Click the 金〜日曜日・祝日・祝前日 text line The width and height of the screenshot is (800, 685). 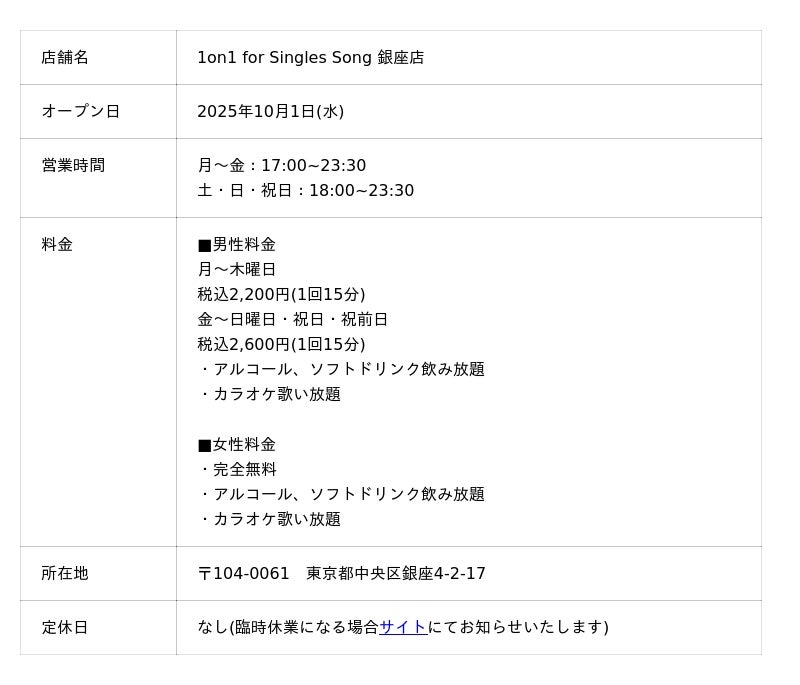coord(292,320)
